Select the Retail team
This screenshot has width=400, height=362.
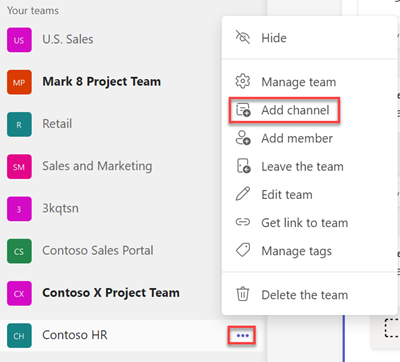click(x=57, y=124)
